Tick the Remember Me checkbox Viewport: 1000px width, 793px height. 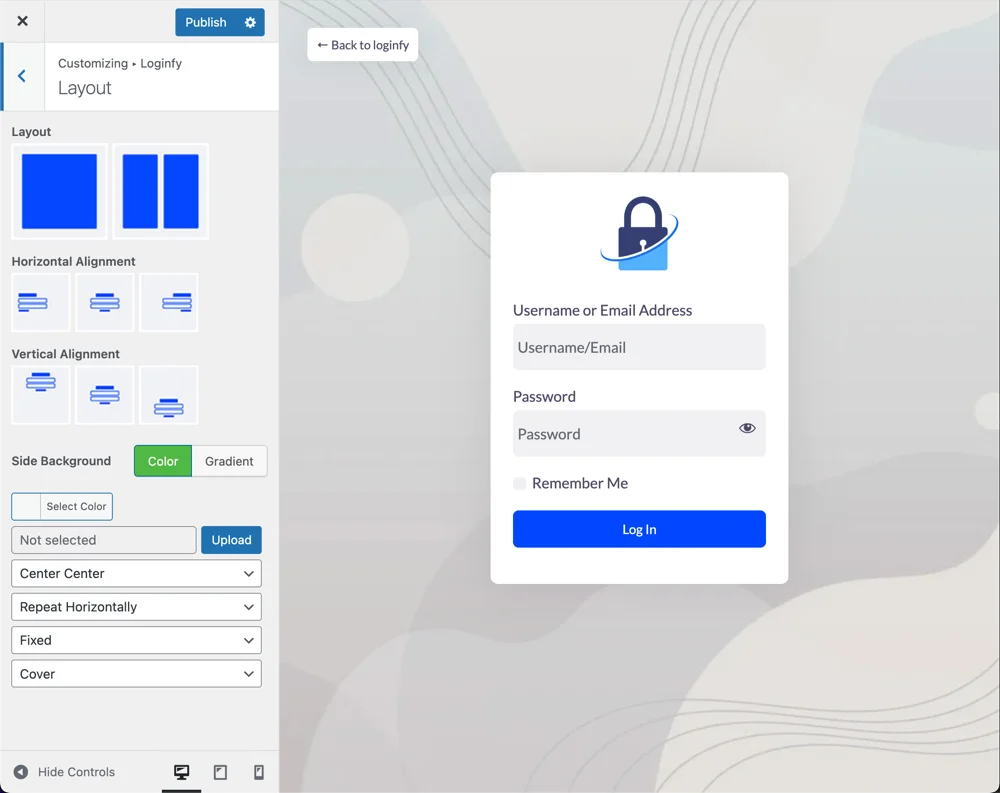coord(520,484)
